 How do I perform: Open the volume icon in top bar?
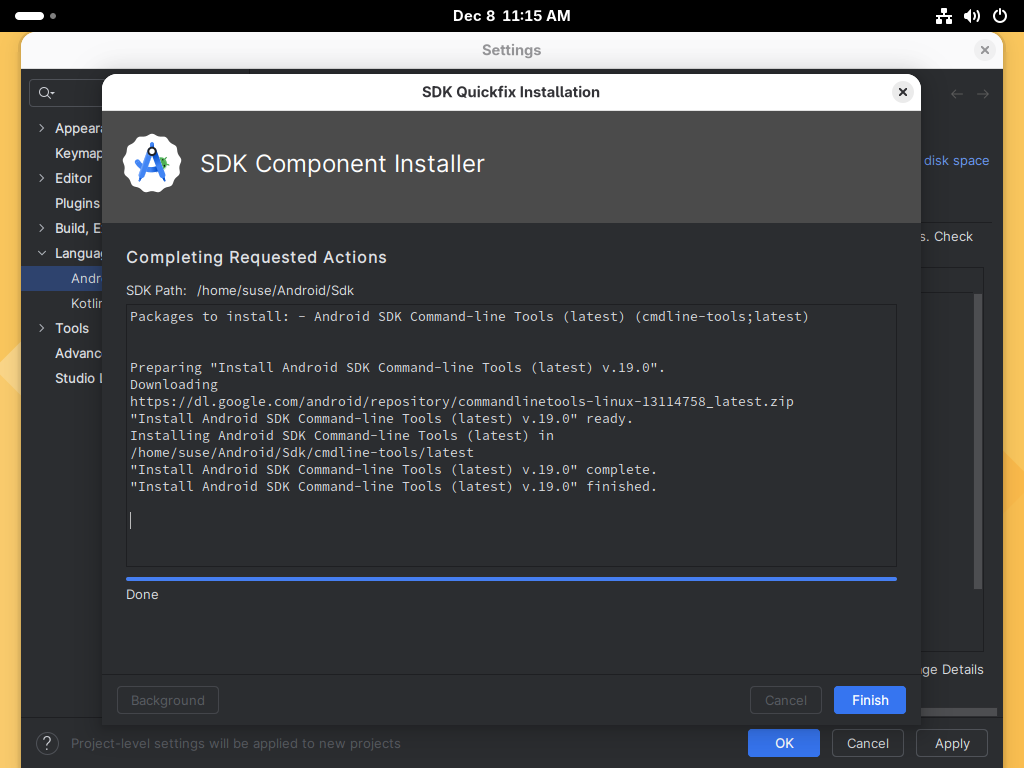pyautogui.click(x=972, y=16)
